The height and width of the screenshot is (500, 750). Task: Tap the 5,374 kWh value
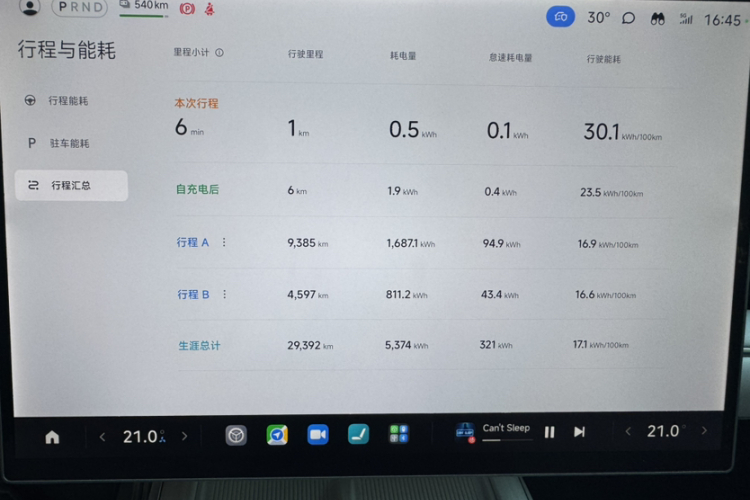point(407,345)
